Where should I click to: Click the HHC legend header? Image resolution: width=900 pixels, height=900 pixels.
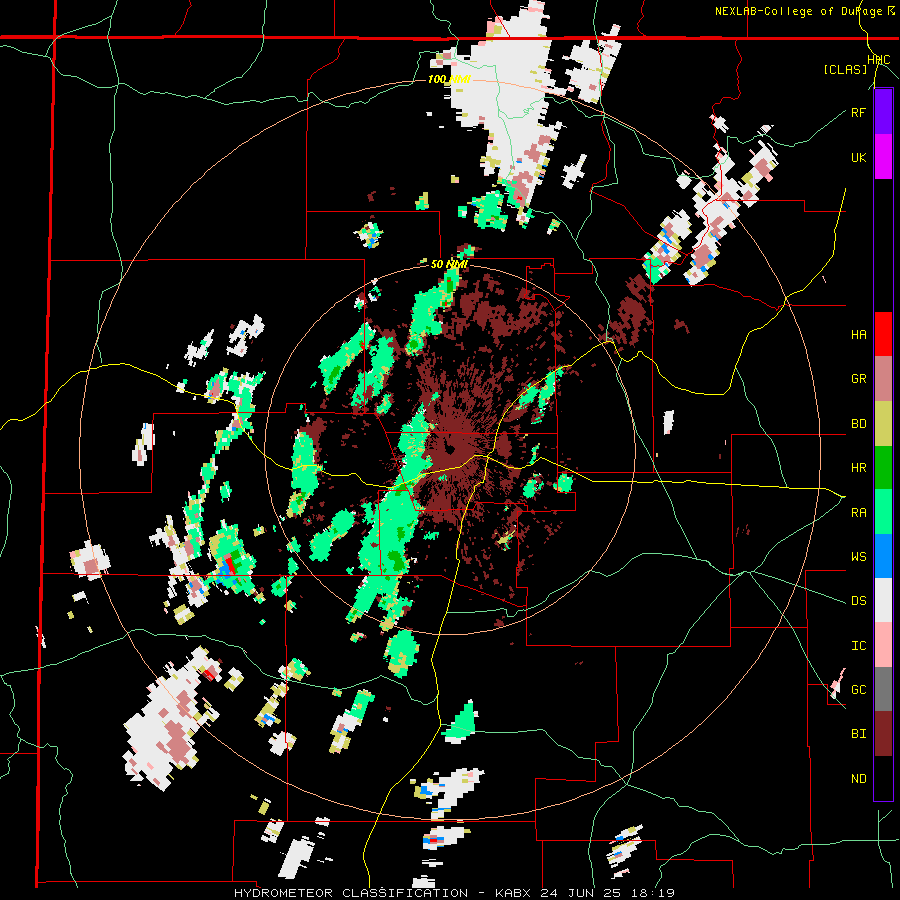coord(879,60)
